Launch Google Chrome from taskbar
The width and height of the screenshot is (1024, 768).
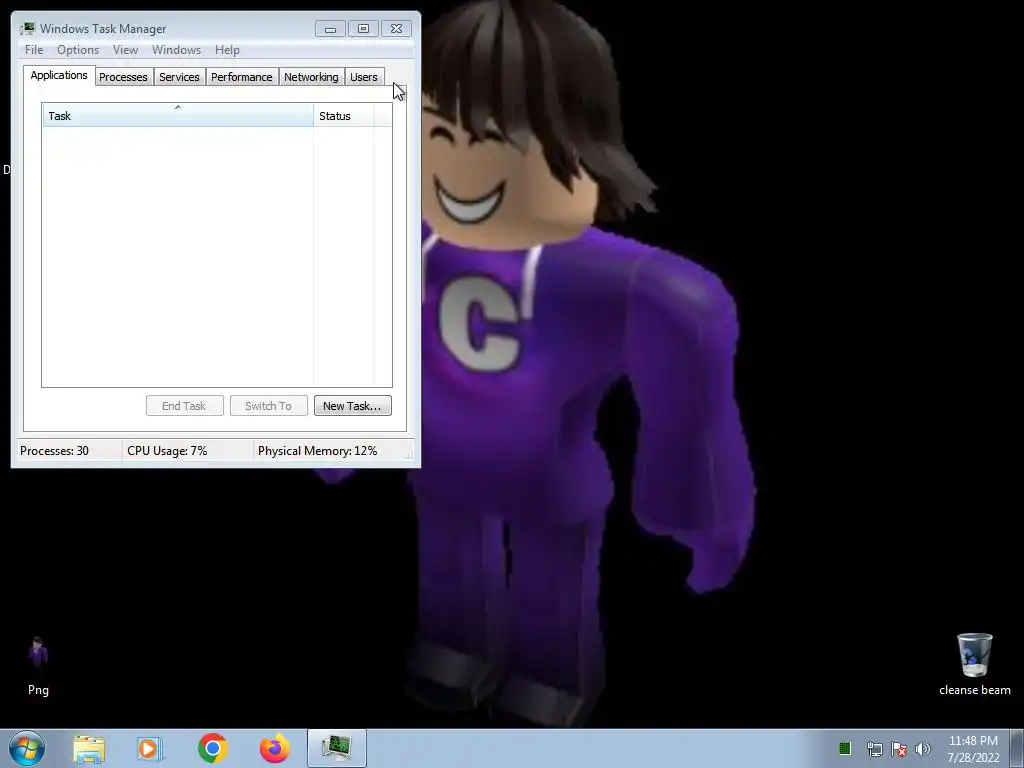coord(212,748)
